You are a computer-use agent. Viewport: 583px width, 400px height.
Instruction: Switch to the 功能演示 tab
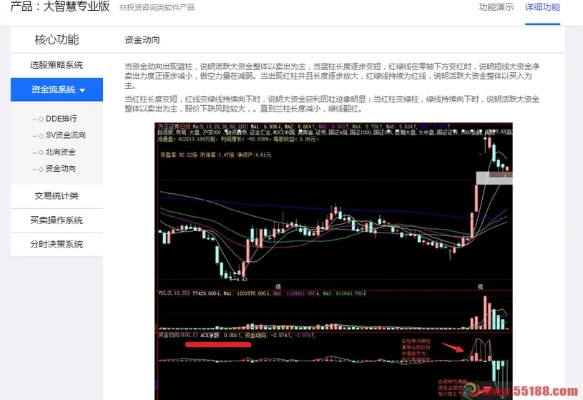click(496, 7)
